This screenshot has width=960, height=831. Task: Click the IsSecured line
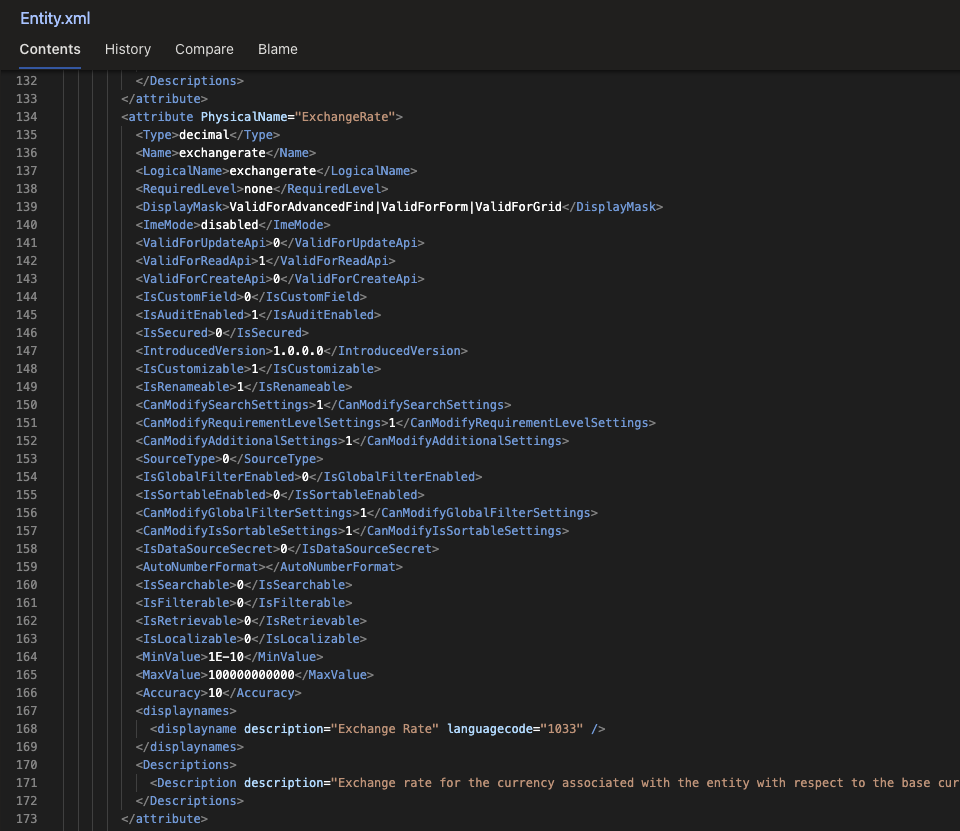tap(222, 333)
